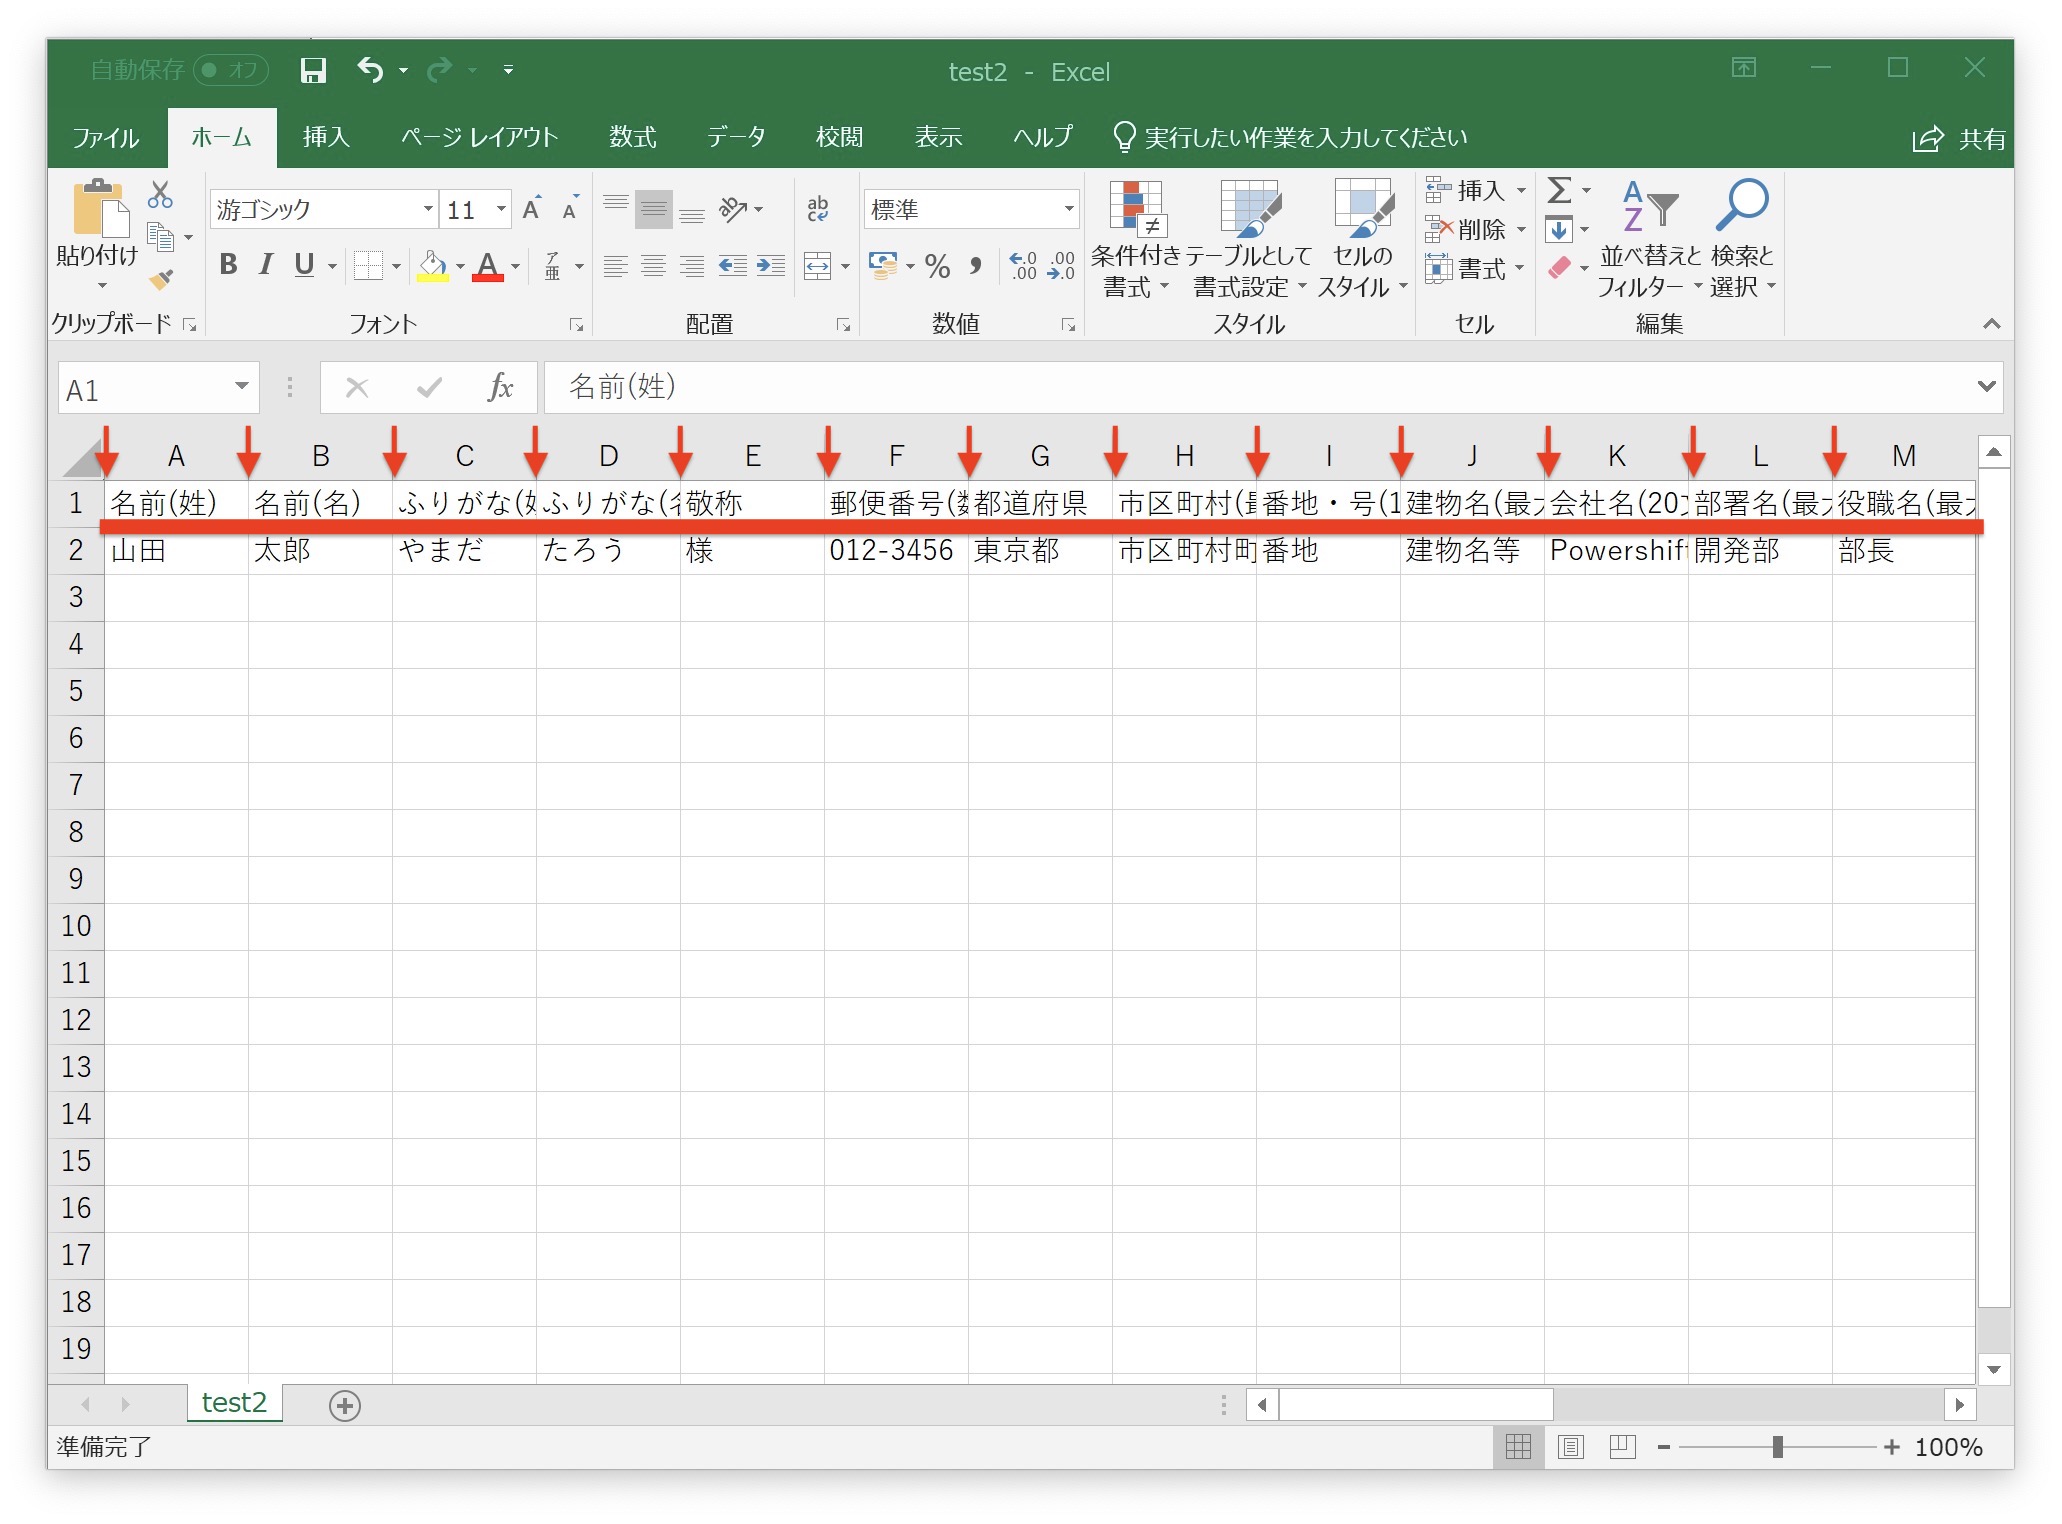Toggle the AutoSave switch
This screenshot has width=2062, height=1524.
click(230, 70)
